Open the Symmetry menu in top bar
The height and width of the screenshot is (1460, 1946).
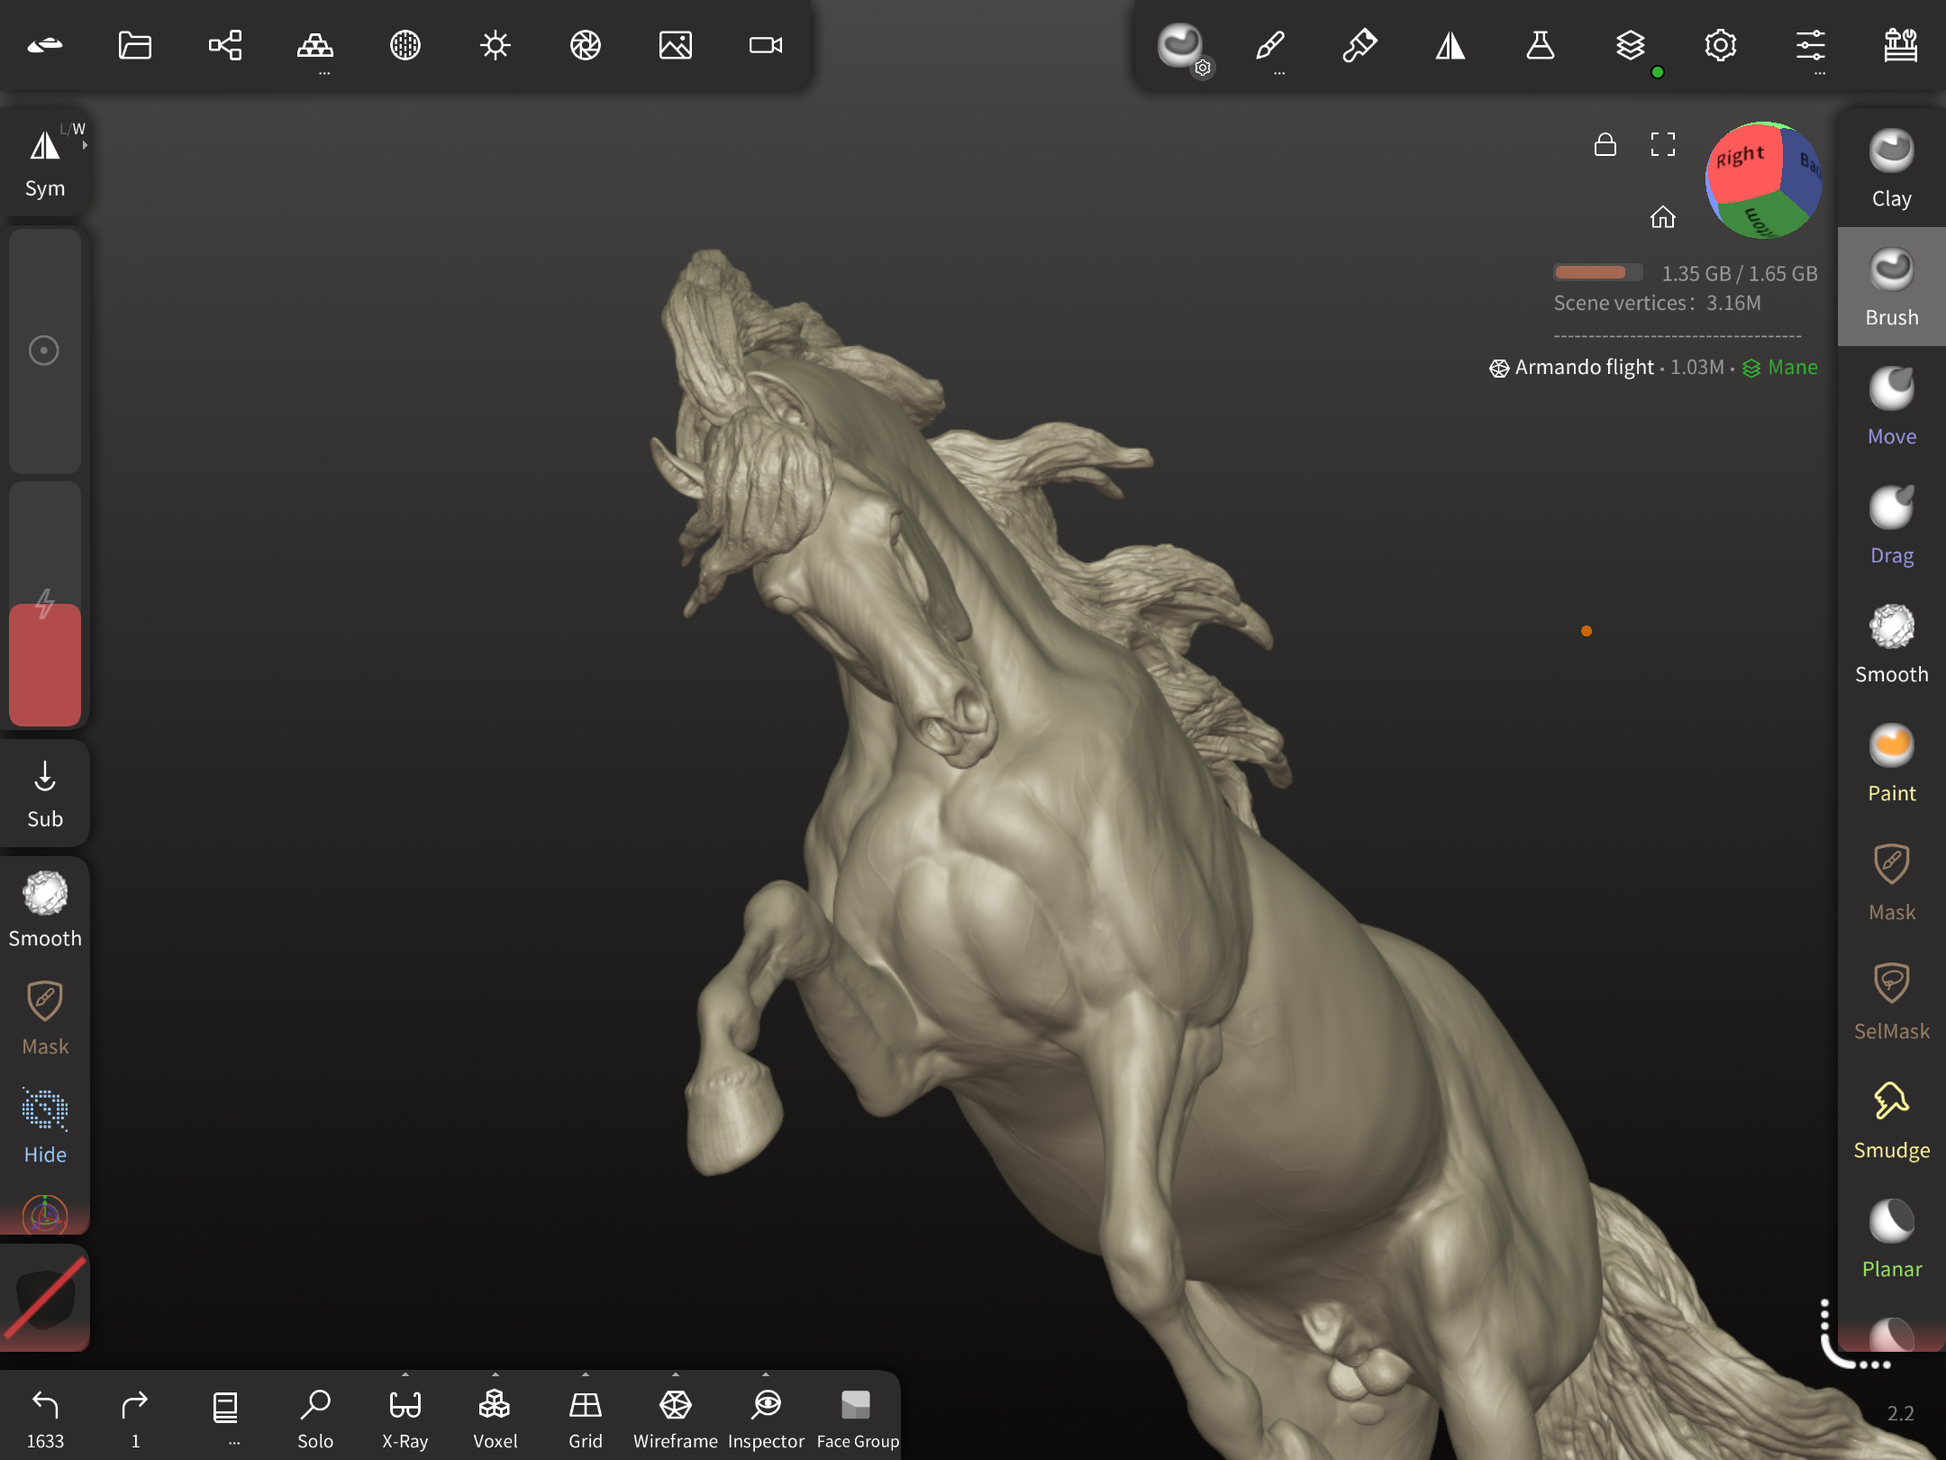(1450, 45)
